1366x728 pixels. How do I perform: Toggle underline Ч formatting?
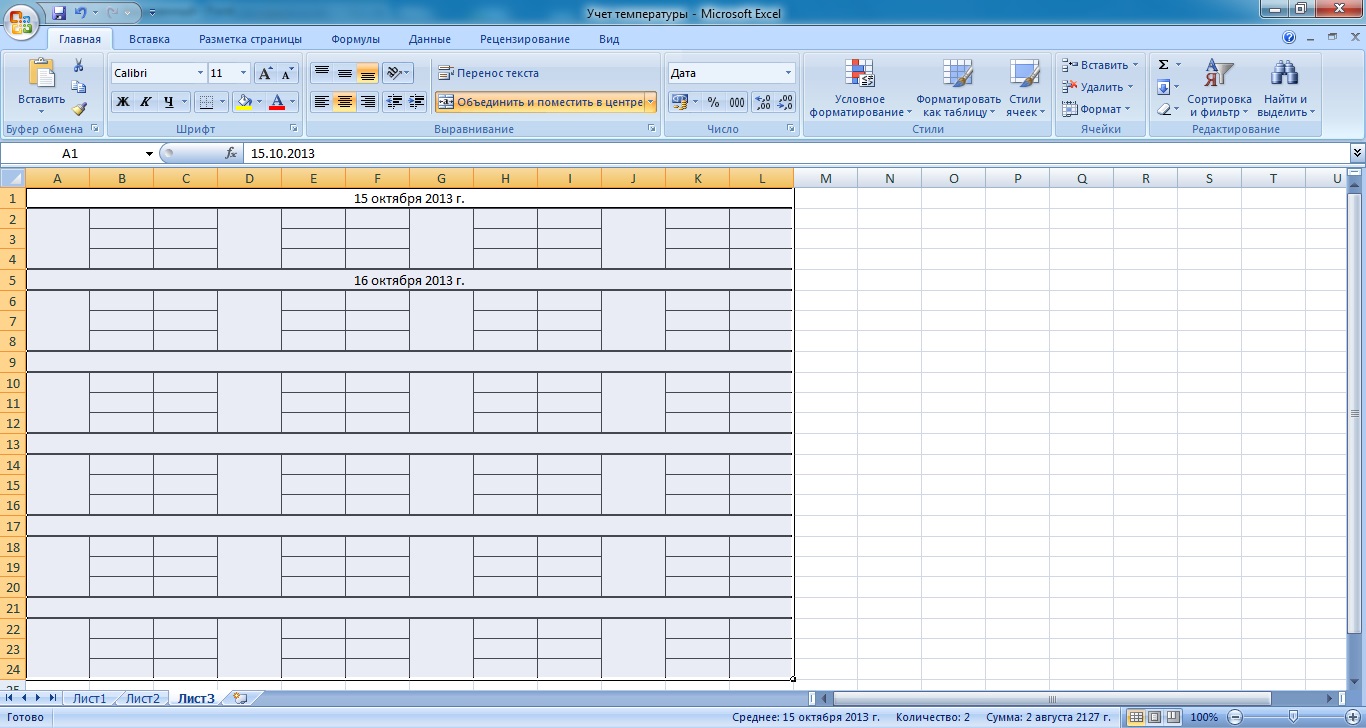tap(168, 101)
